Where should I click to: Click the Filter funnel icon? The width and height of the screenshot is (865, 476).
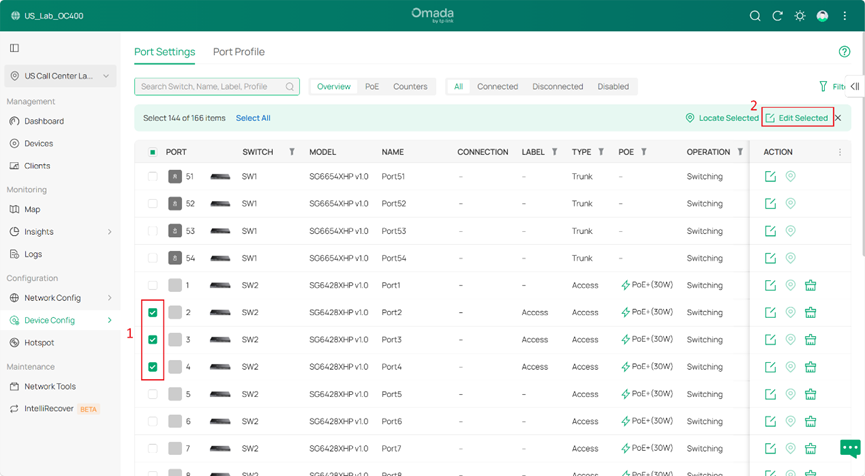[823, 87]
